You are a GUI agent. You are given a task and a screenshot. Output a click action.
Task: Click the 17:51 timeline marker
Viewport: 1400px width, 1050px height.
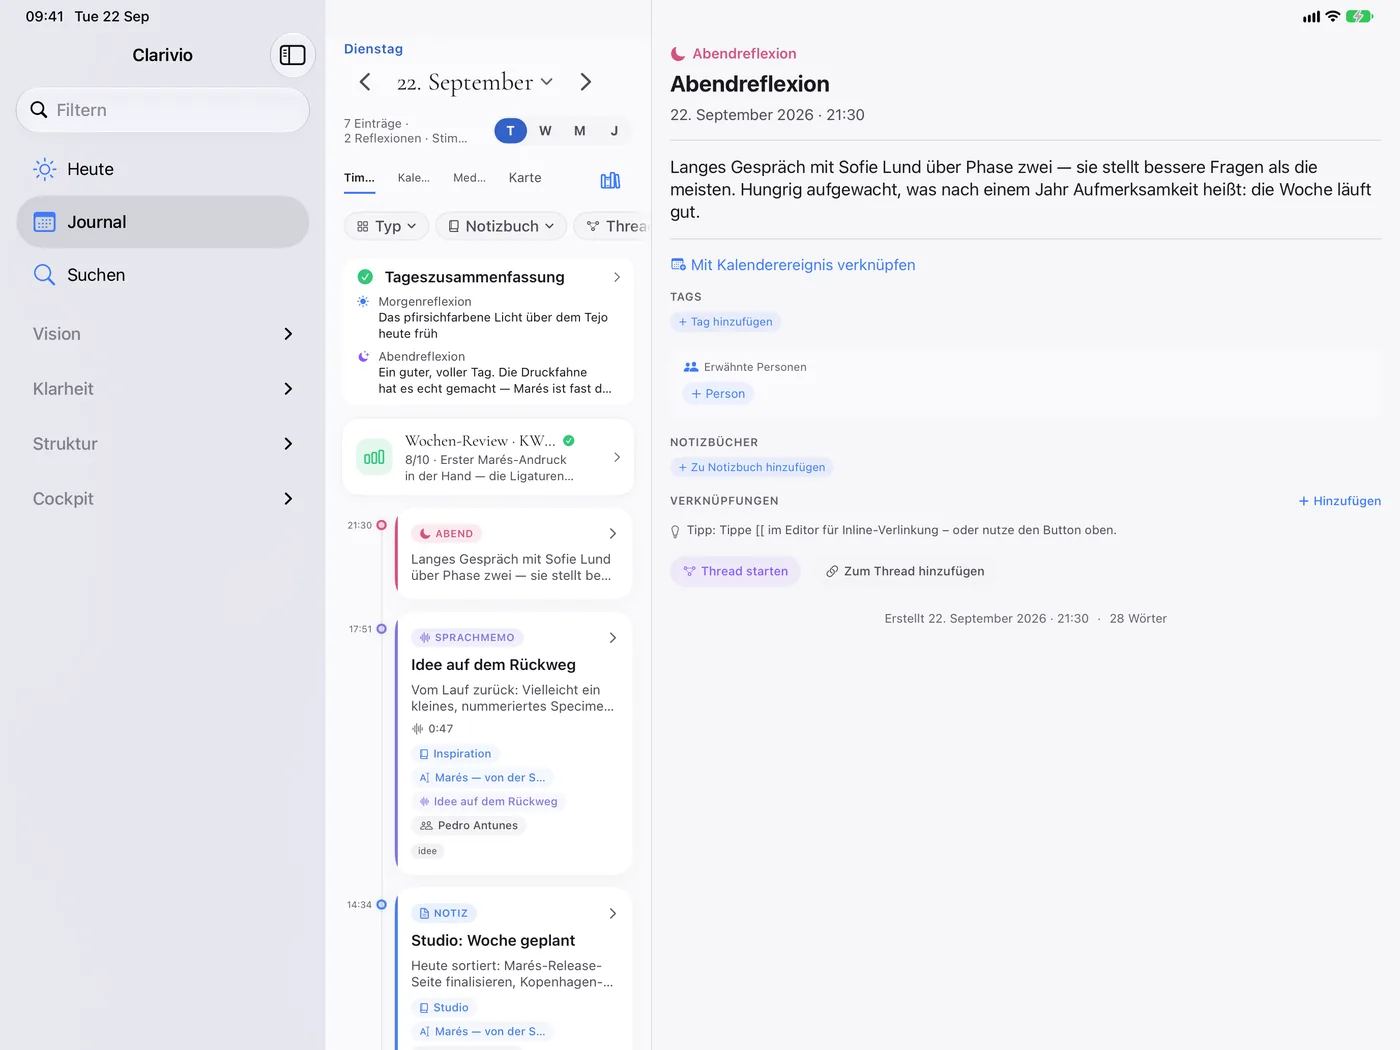point(381,629)
